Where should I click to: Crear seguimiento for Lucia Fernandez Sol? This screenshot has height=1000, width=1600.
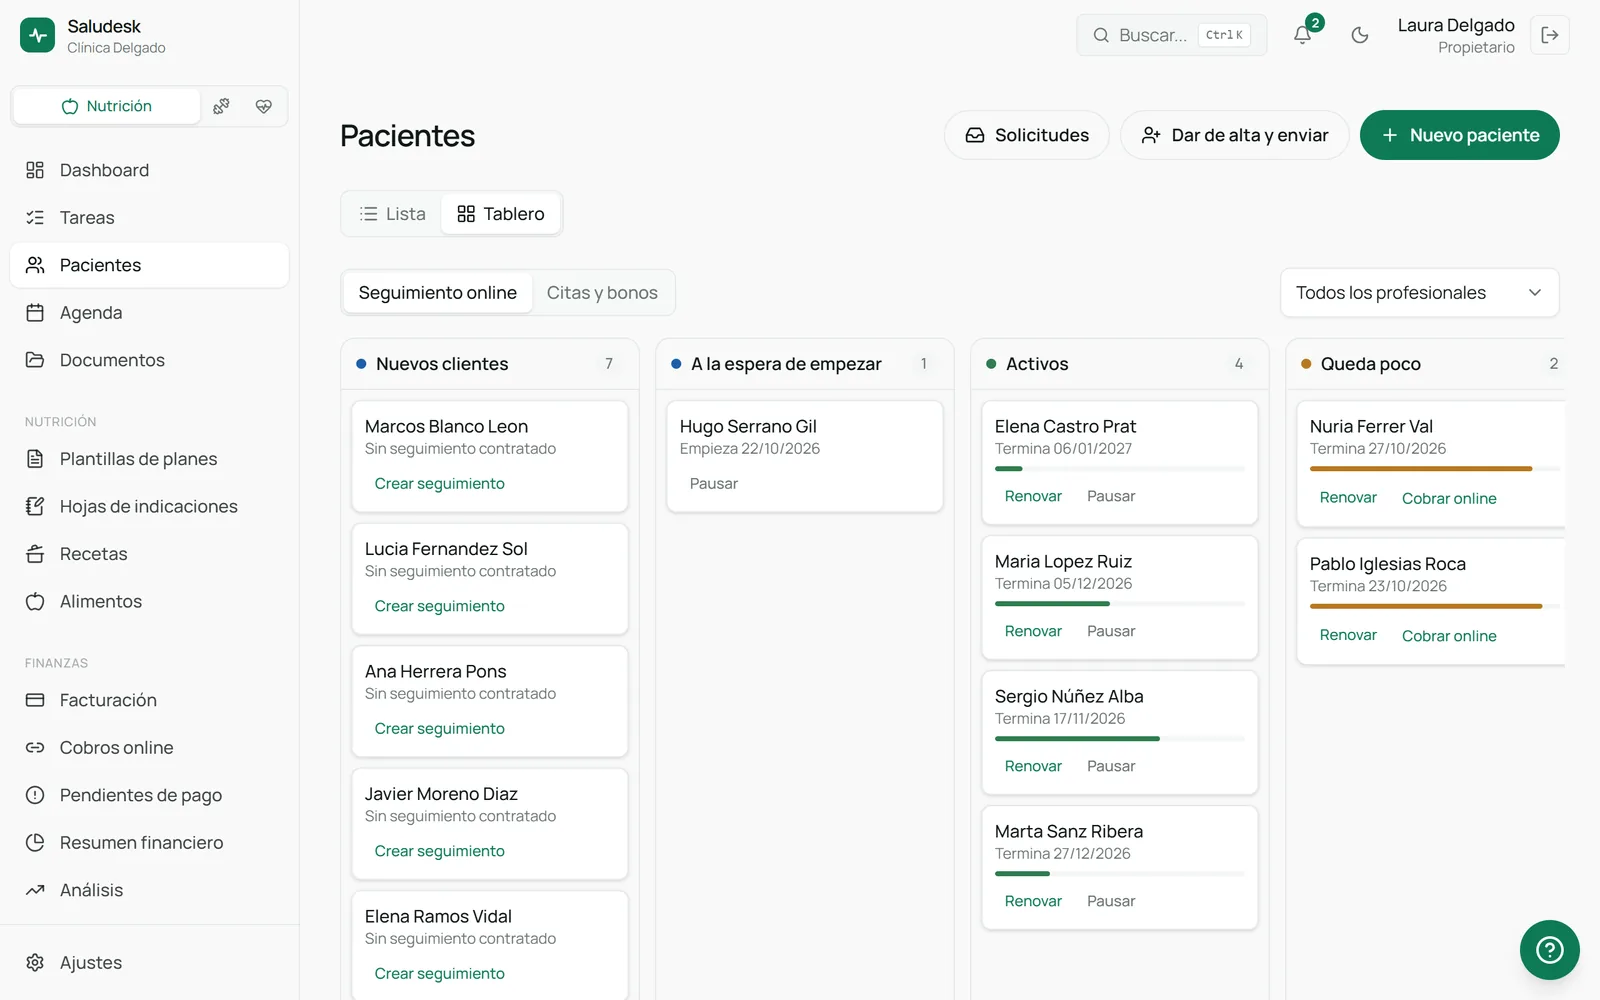[x=440, y=606]
